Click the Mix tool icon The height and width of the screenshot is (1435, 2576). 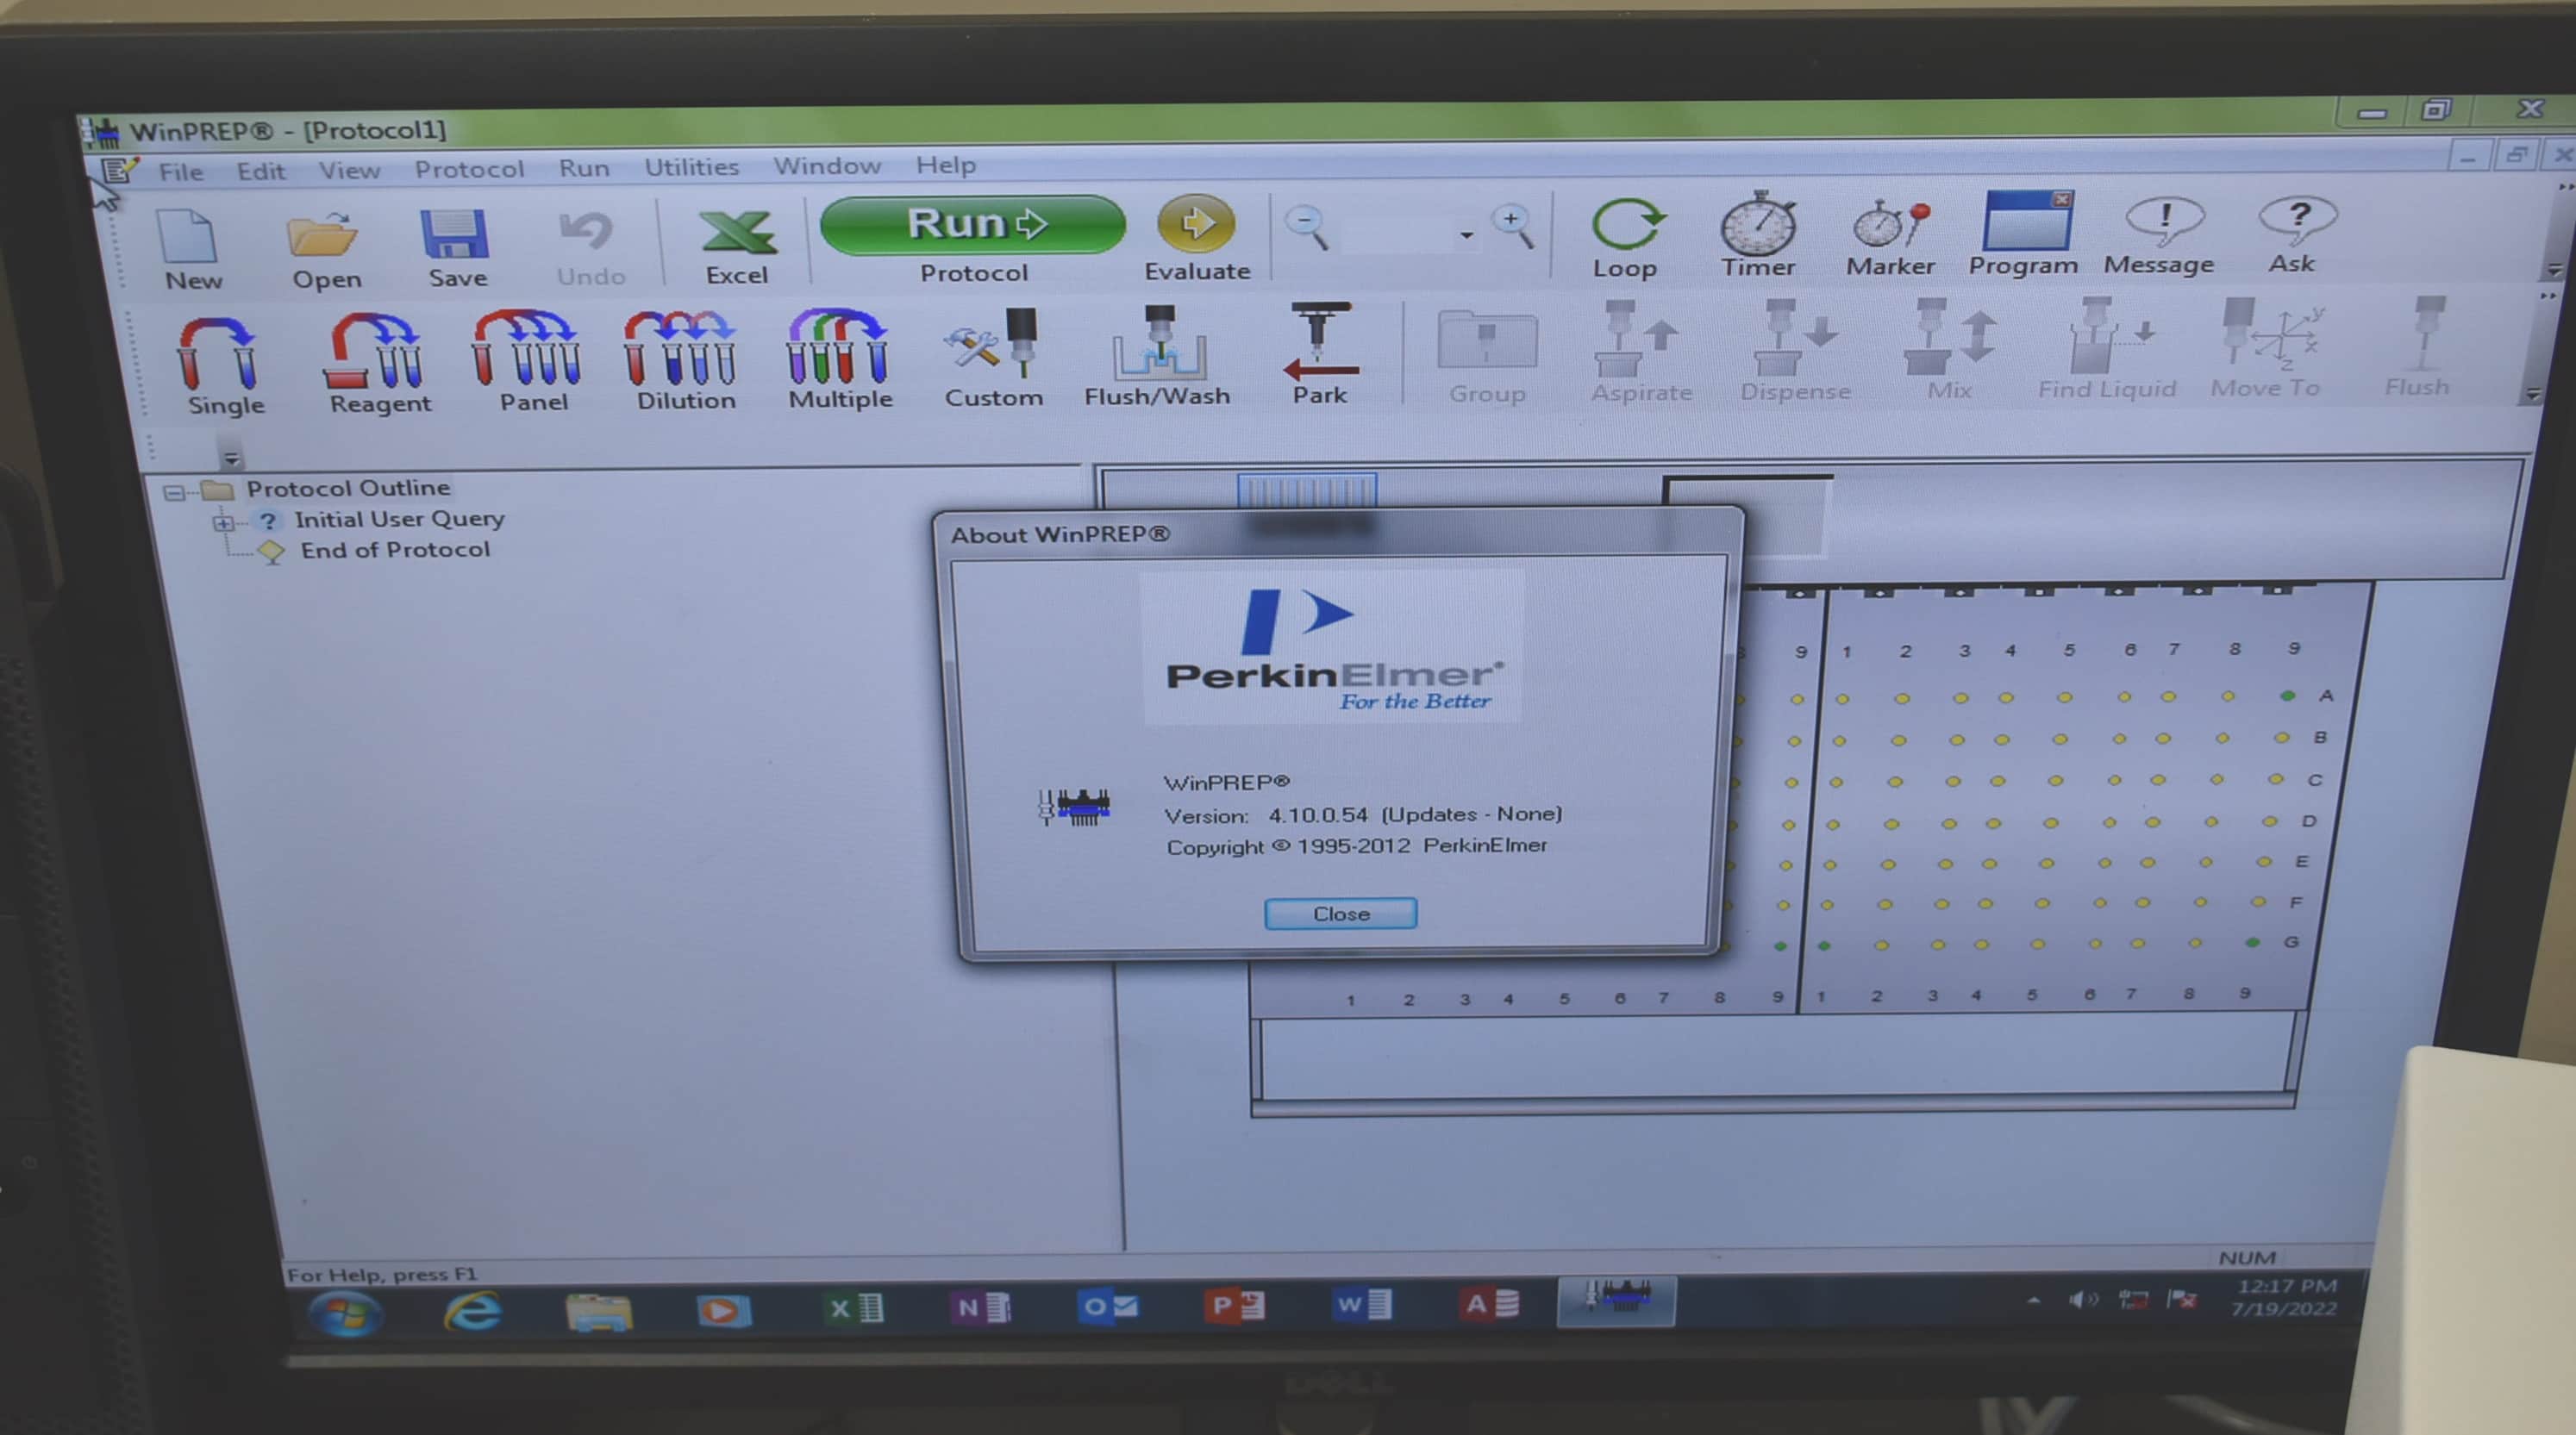[x=1949, y=349]
